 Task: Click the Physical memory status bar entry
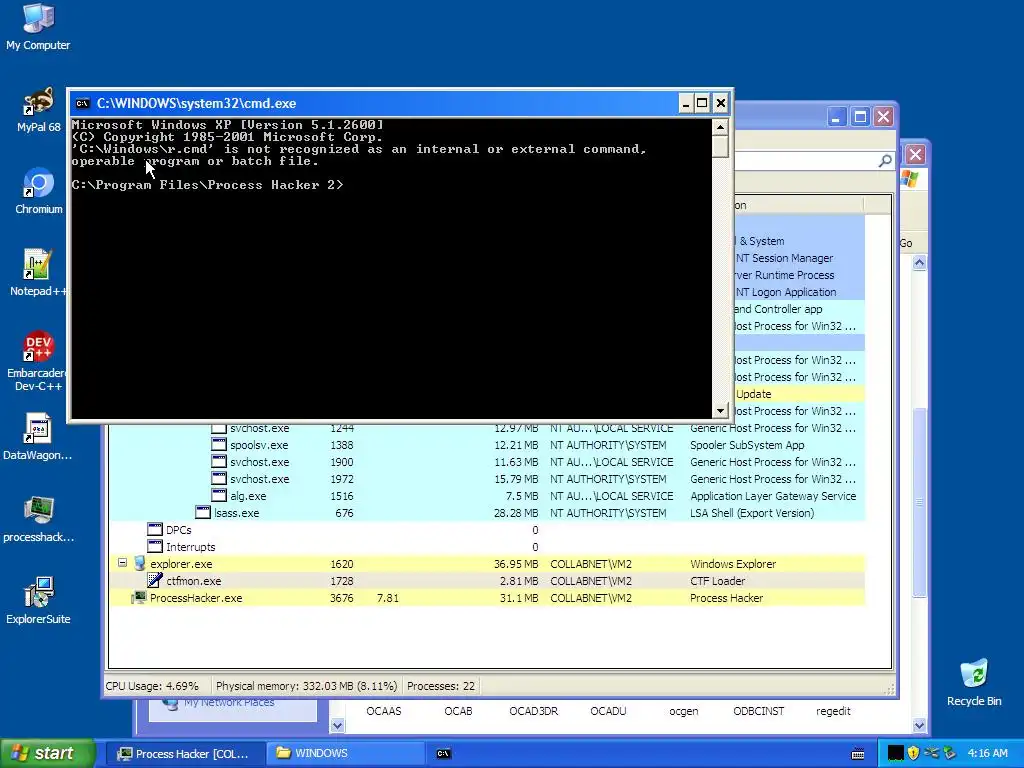[x=306, y=686]
